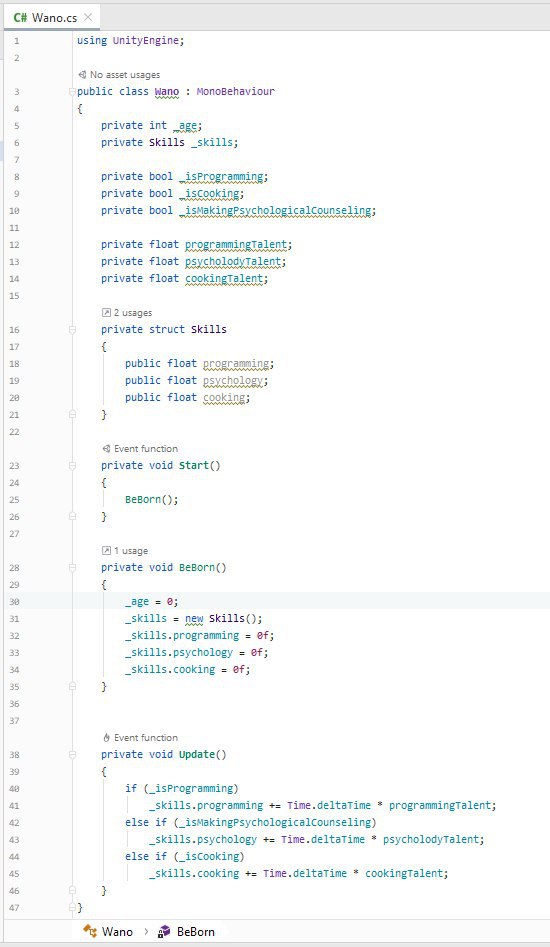
Task: Collapse the BeBorn method fold marker
Action: [72, 568]
